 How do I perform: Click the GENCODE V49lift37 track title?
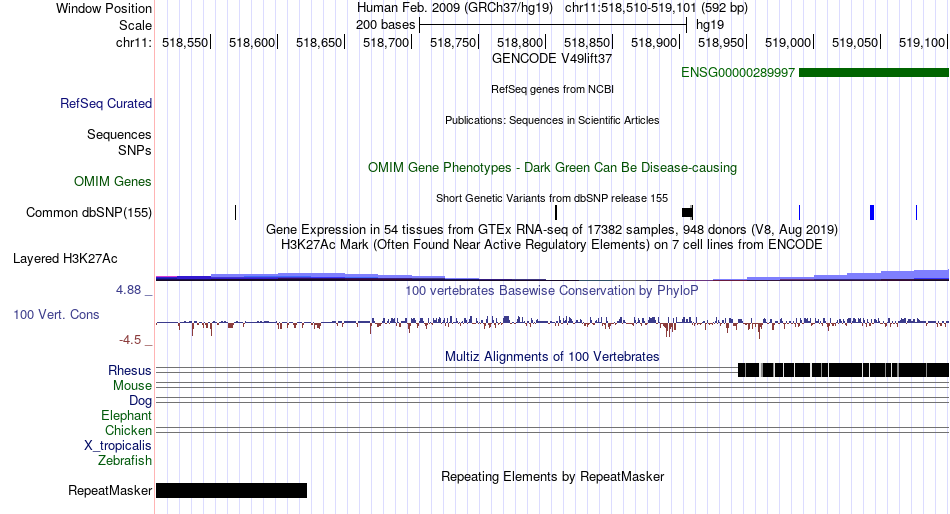click(552, 59)
